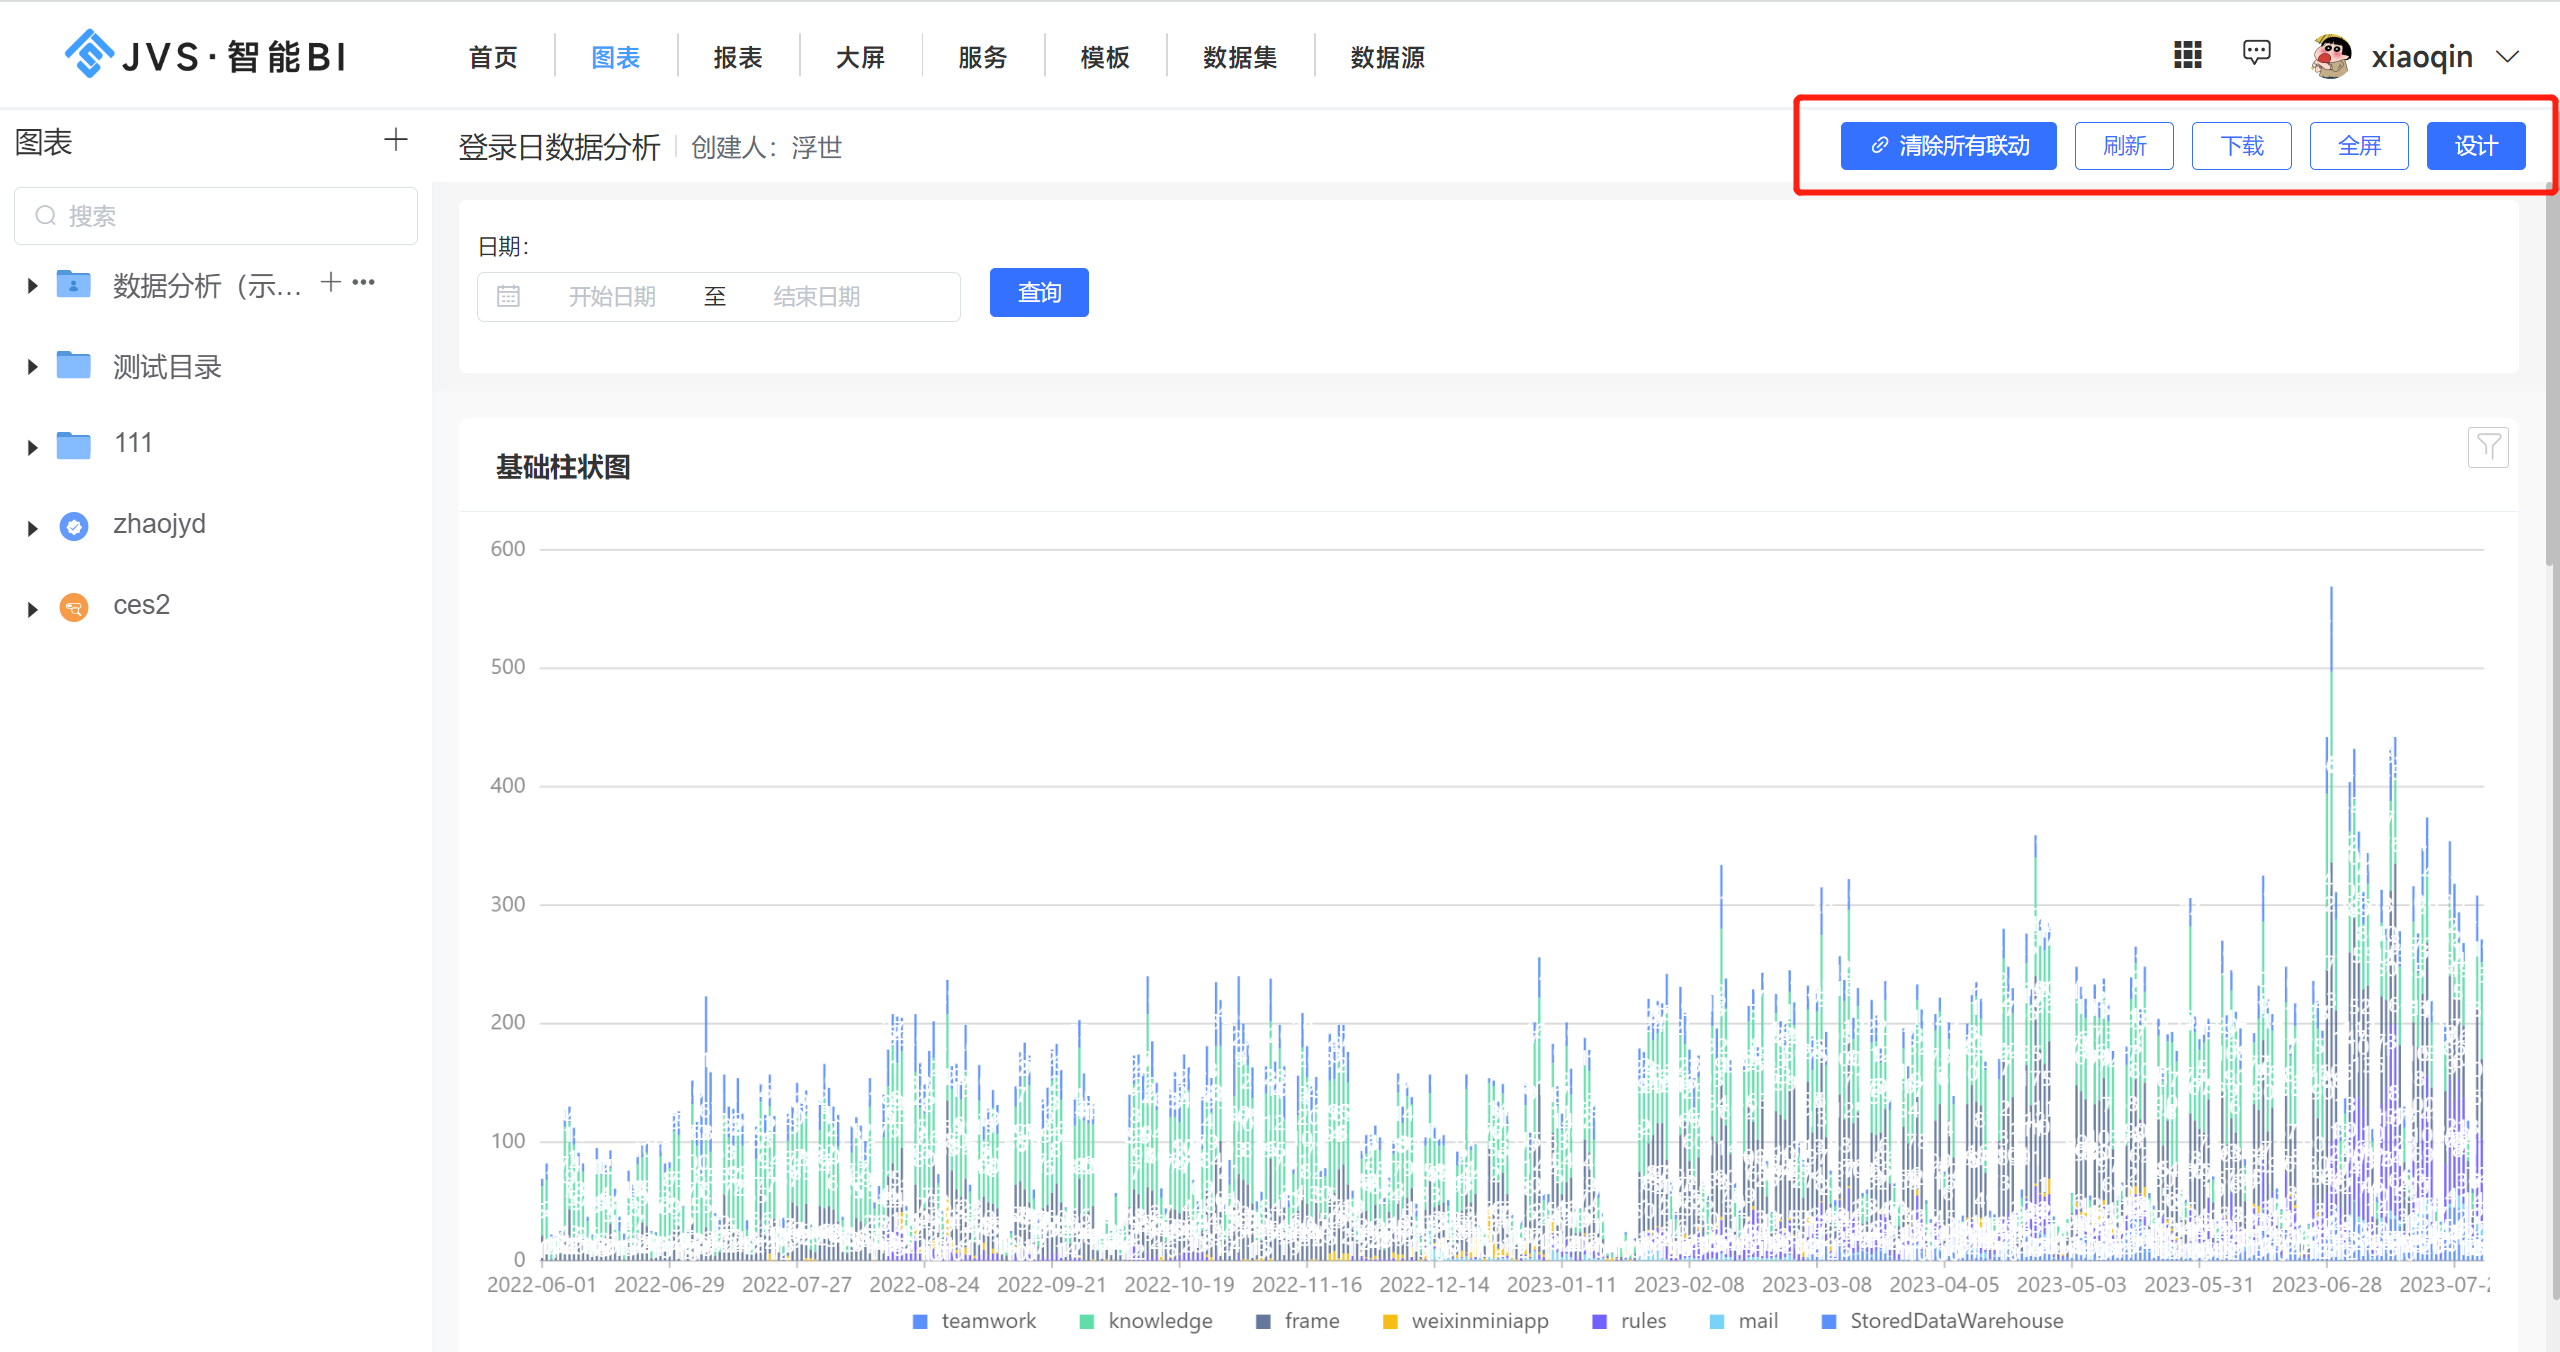Expand the 测试目录 folder tree
This screenshot has height=1352, width=2560.
(x=30, y=366)
